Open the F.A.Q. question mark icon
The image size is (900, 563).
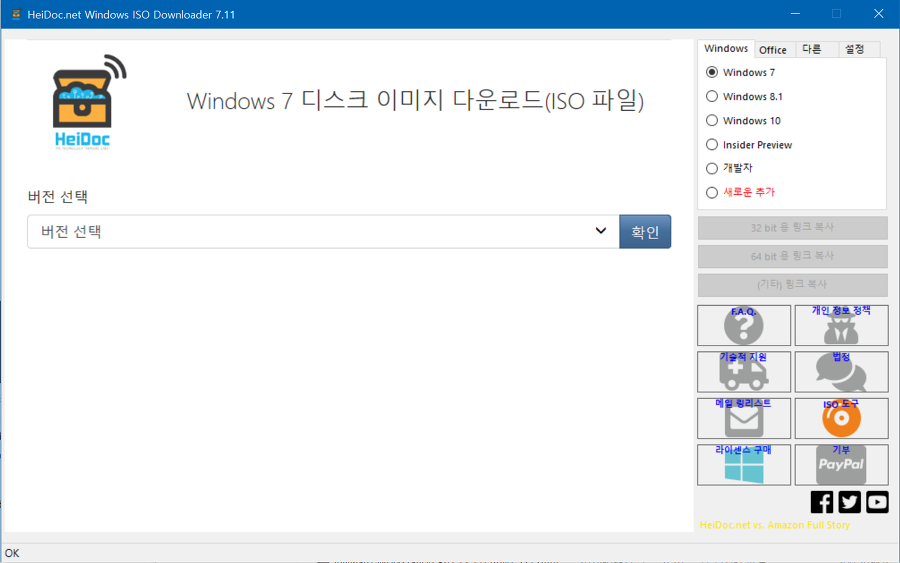pyautogui.click(x=743, y=326)
